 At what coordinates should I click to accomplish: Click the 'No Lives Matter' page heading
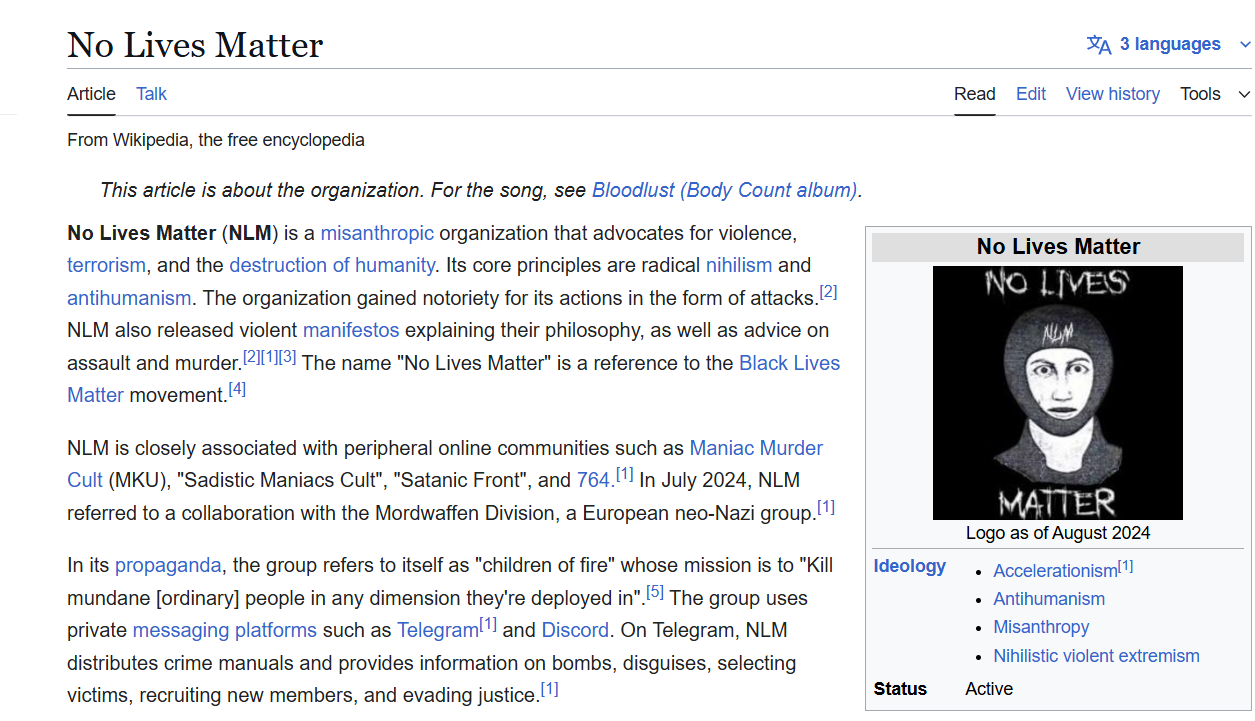coord(195,45)
